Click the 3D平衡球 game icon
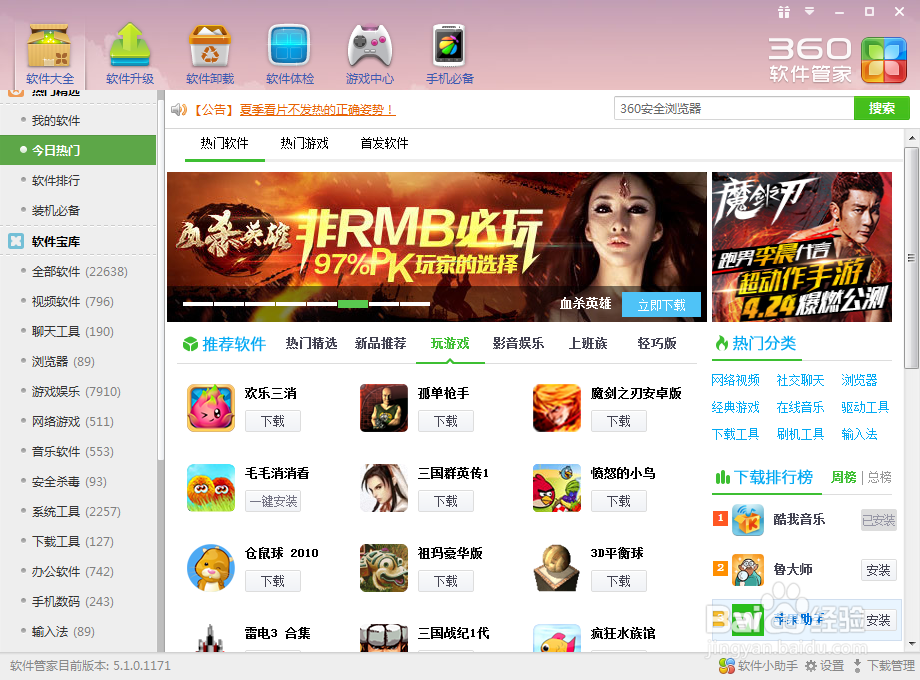This screenshot has height=680, width=920. tap(557, 567)
